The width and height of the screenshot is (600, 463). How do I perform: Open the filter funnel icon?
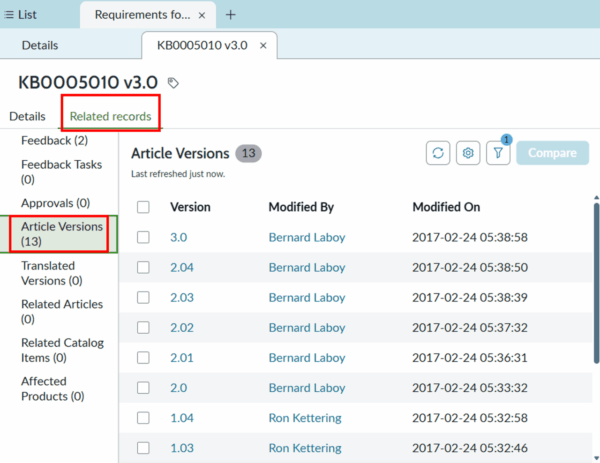tap(497, 153)
